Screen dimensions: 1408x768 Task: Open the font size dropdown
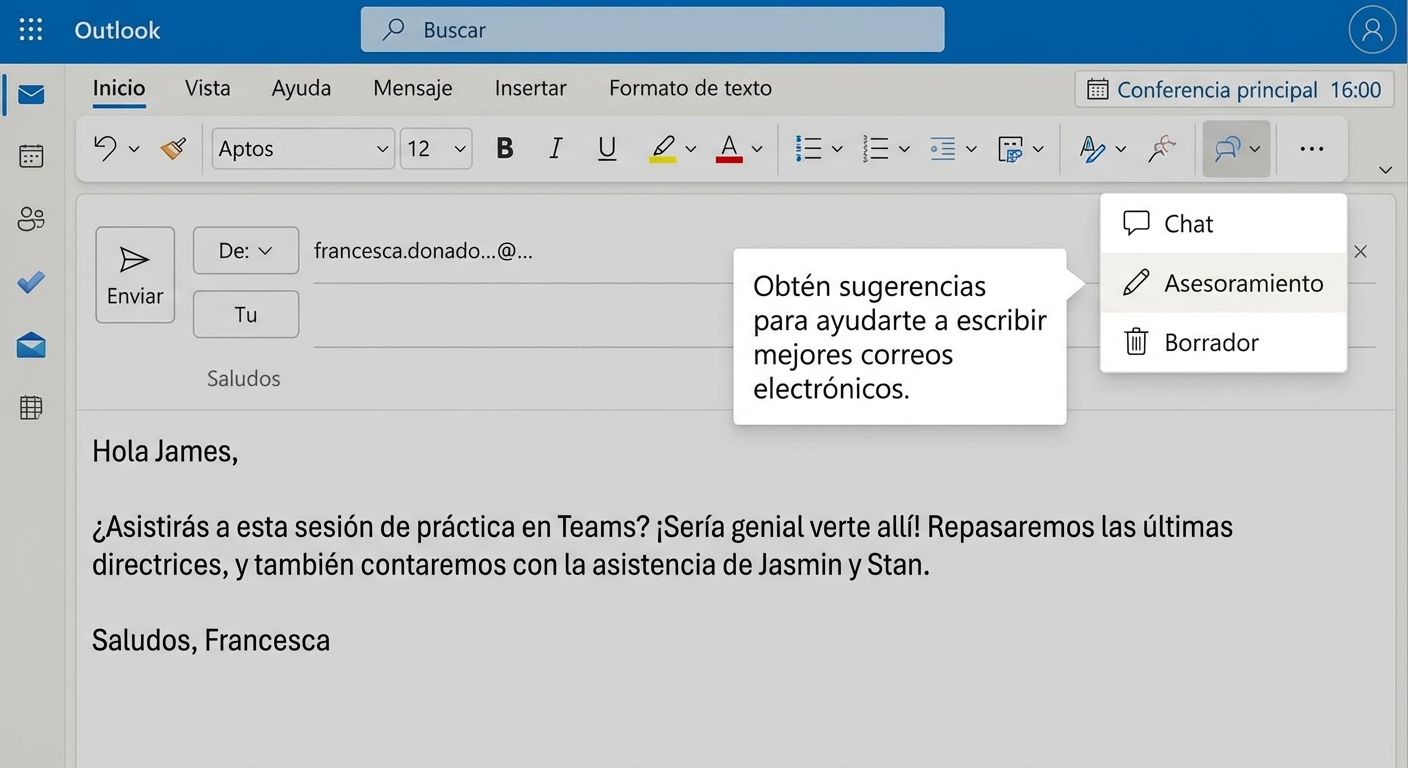coord(436,148)
